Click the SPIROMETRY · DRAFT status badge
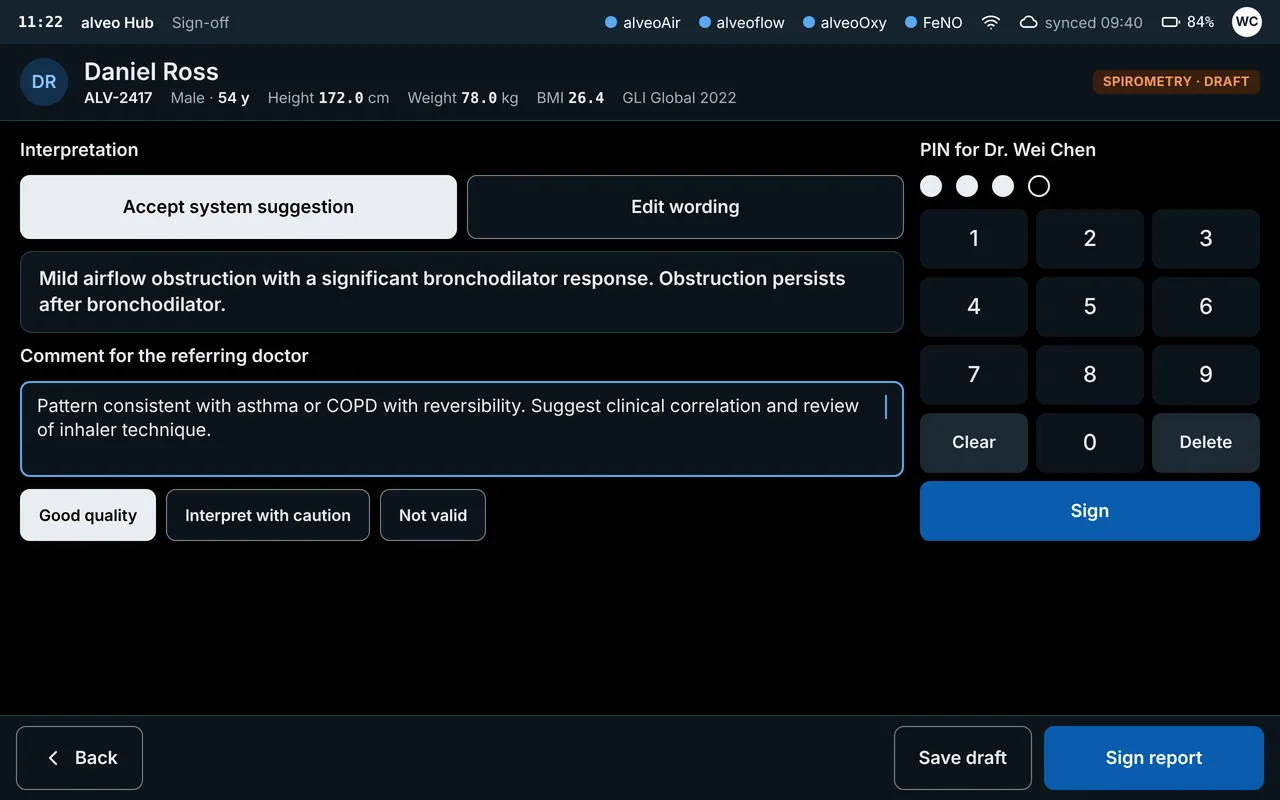This screenshot has width=1280, height=800. click(1176, 82)
